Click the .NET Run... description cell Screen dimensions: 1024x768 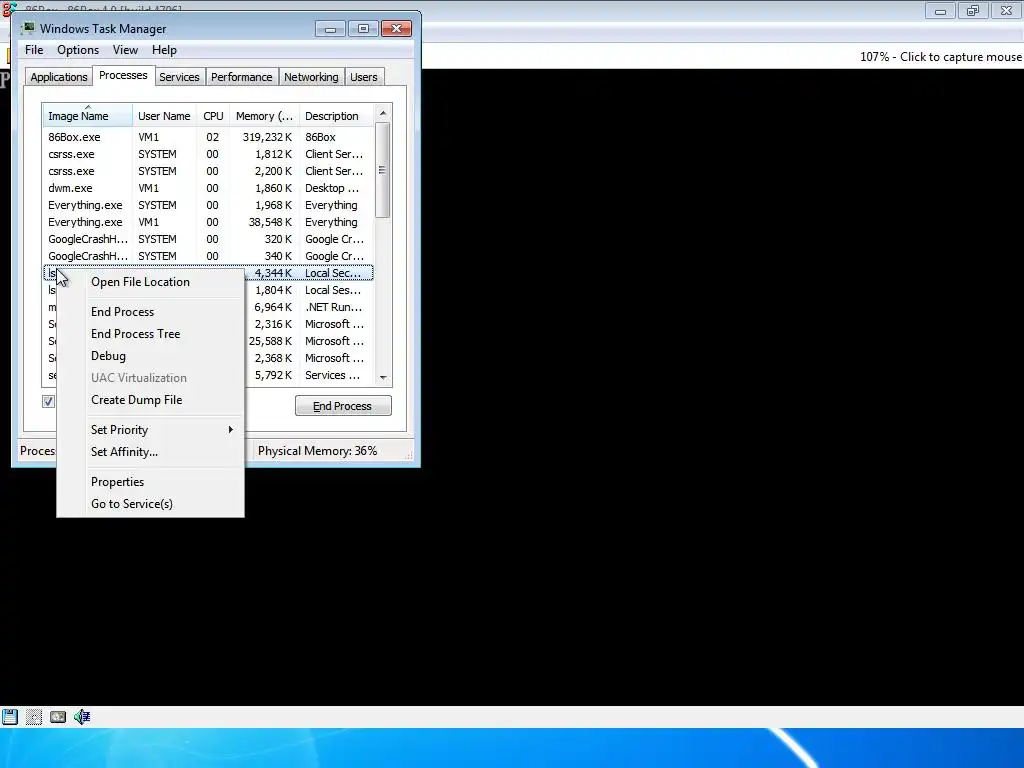tap(333, 307)
